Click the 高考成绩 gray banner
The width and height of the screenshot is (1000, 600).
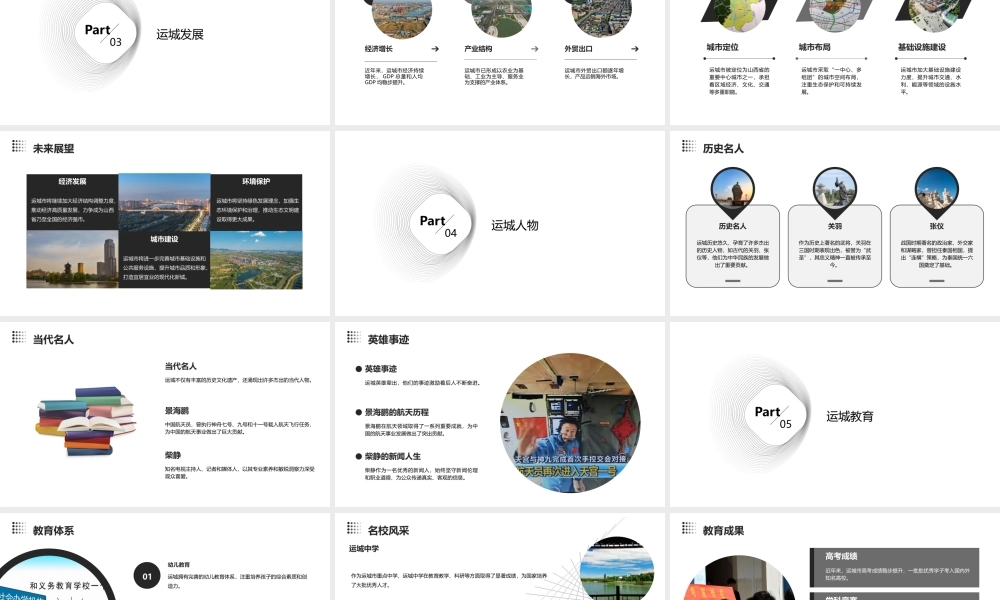tap(894, 566)
